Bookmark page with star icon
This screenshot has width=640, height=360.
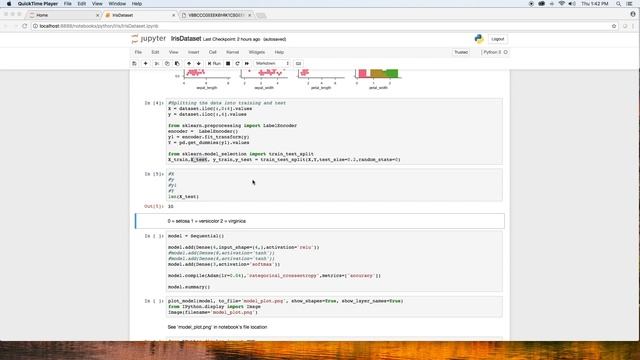tap(614, 26)
